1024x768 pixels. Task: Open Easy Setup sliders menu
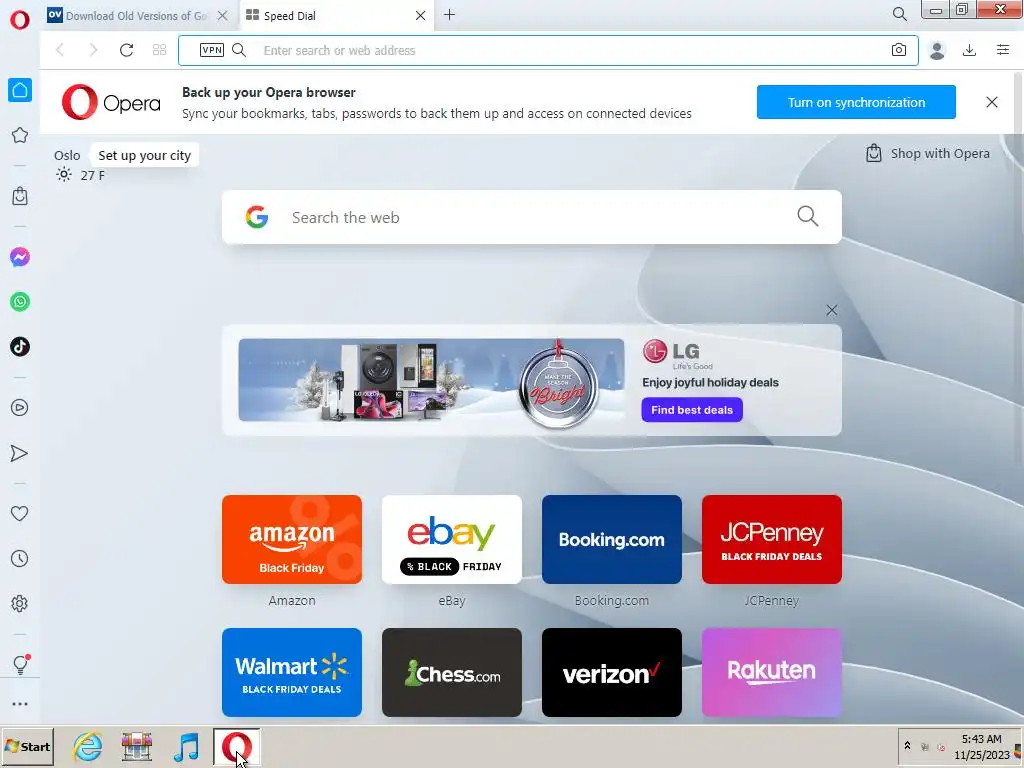coord(1002,50)
